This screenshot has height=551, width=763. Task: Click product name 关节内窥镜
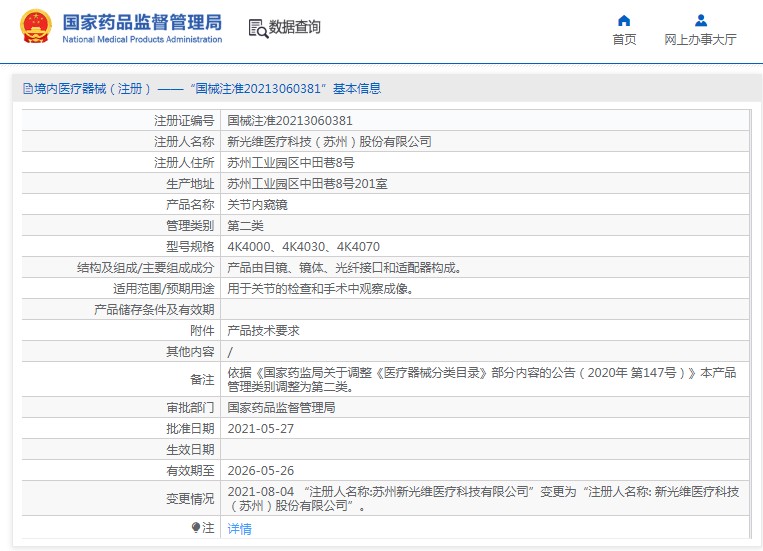click(257, 204)
